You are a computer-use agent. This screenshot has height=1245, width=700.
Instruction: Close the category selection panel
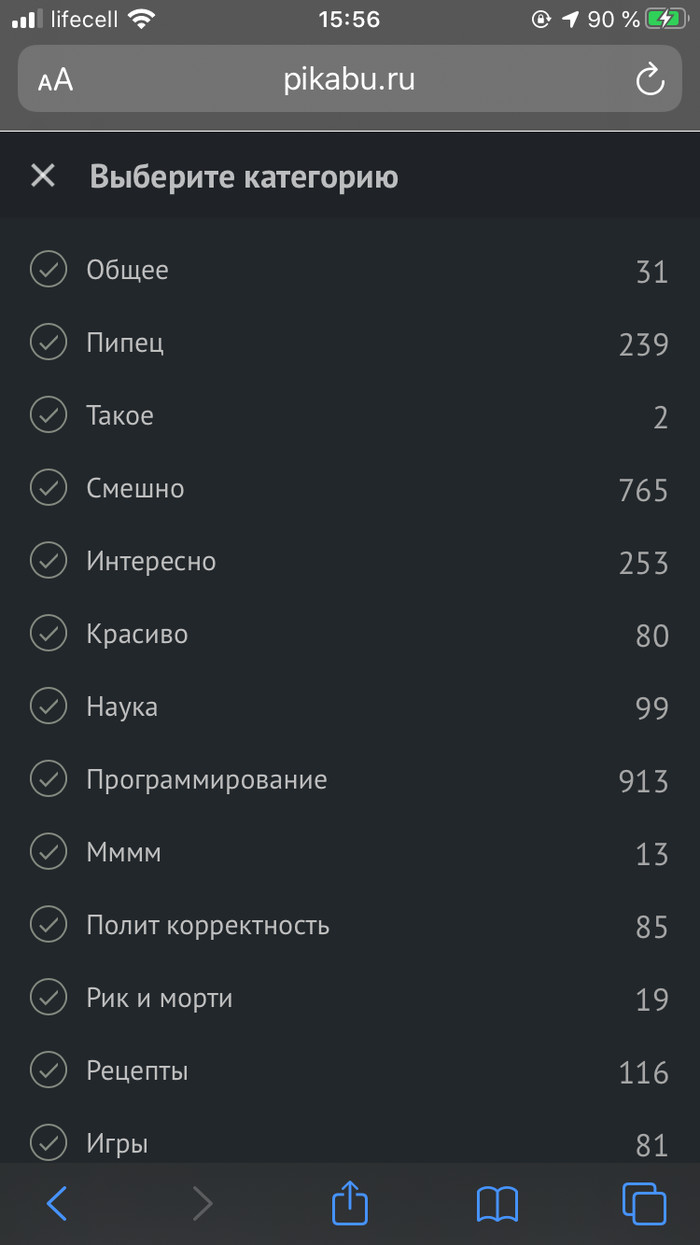pos(43,177)
